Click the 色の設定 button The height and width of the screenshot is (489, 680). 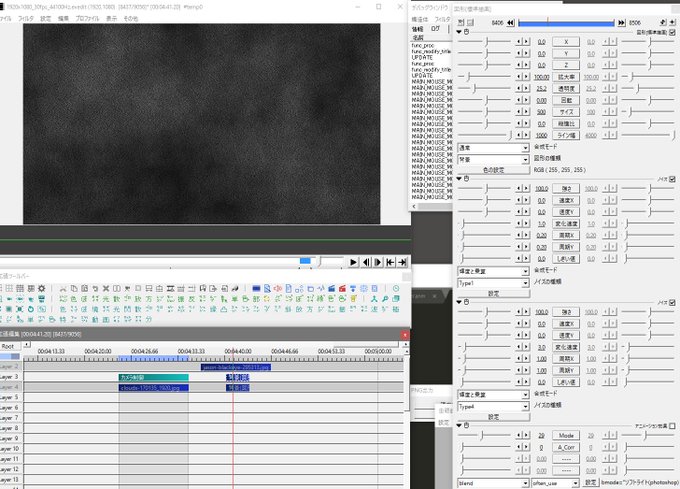(494, 170)
